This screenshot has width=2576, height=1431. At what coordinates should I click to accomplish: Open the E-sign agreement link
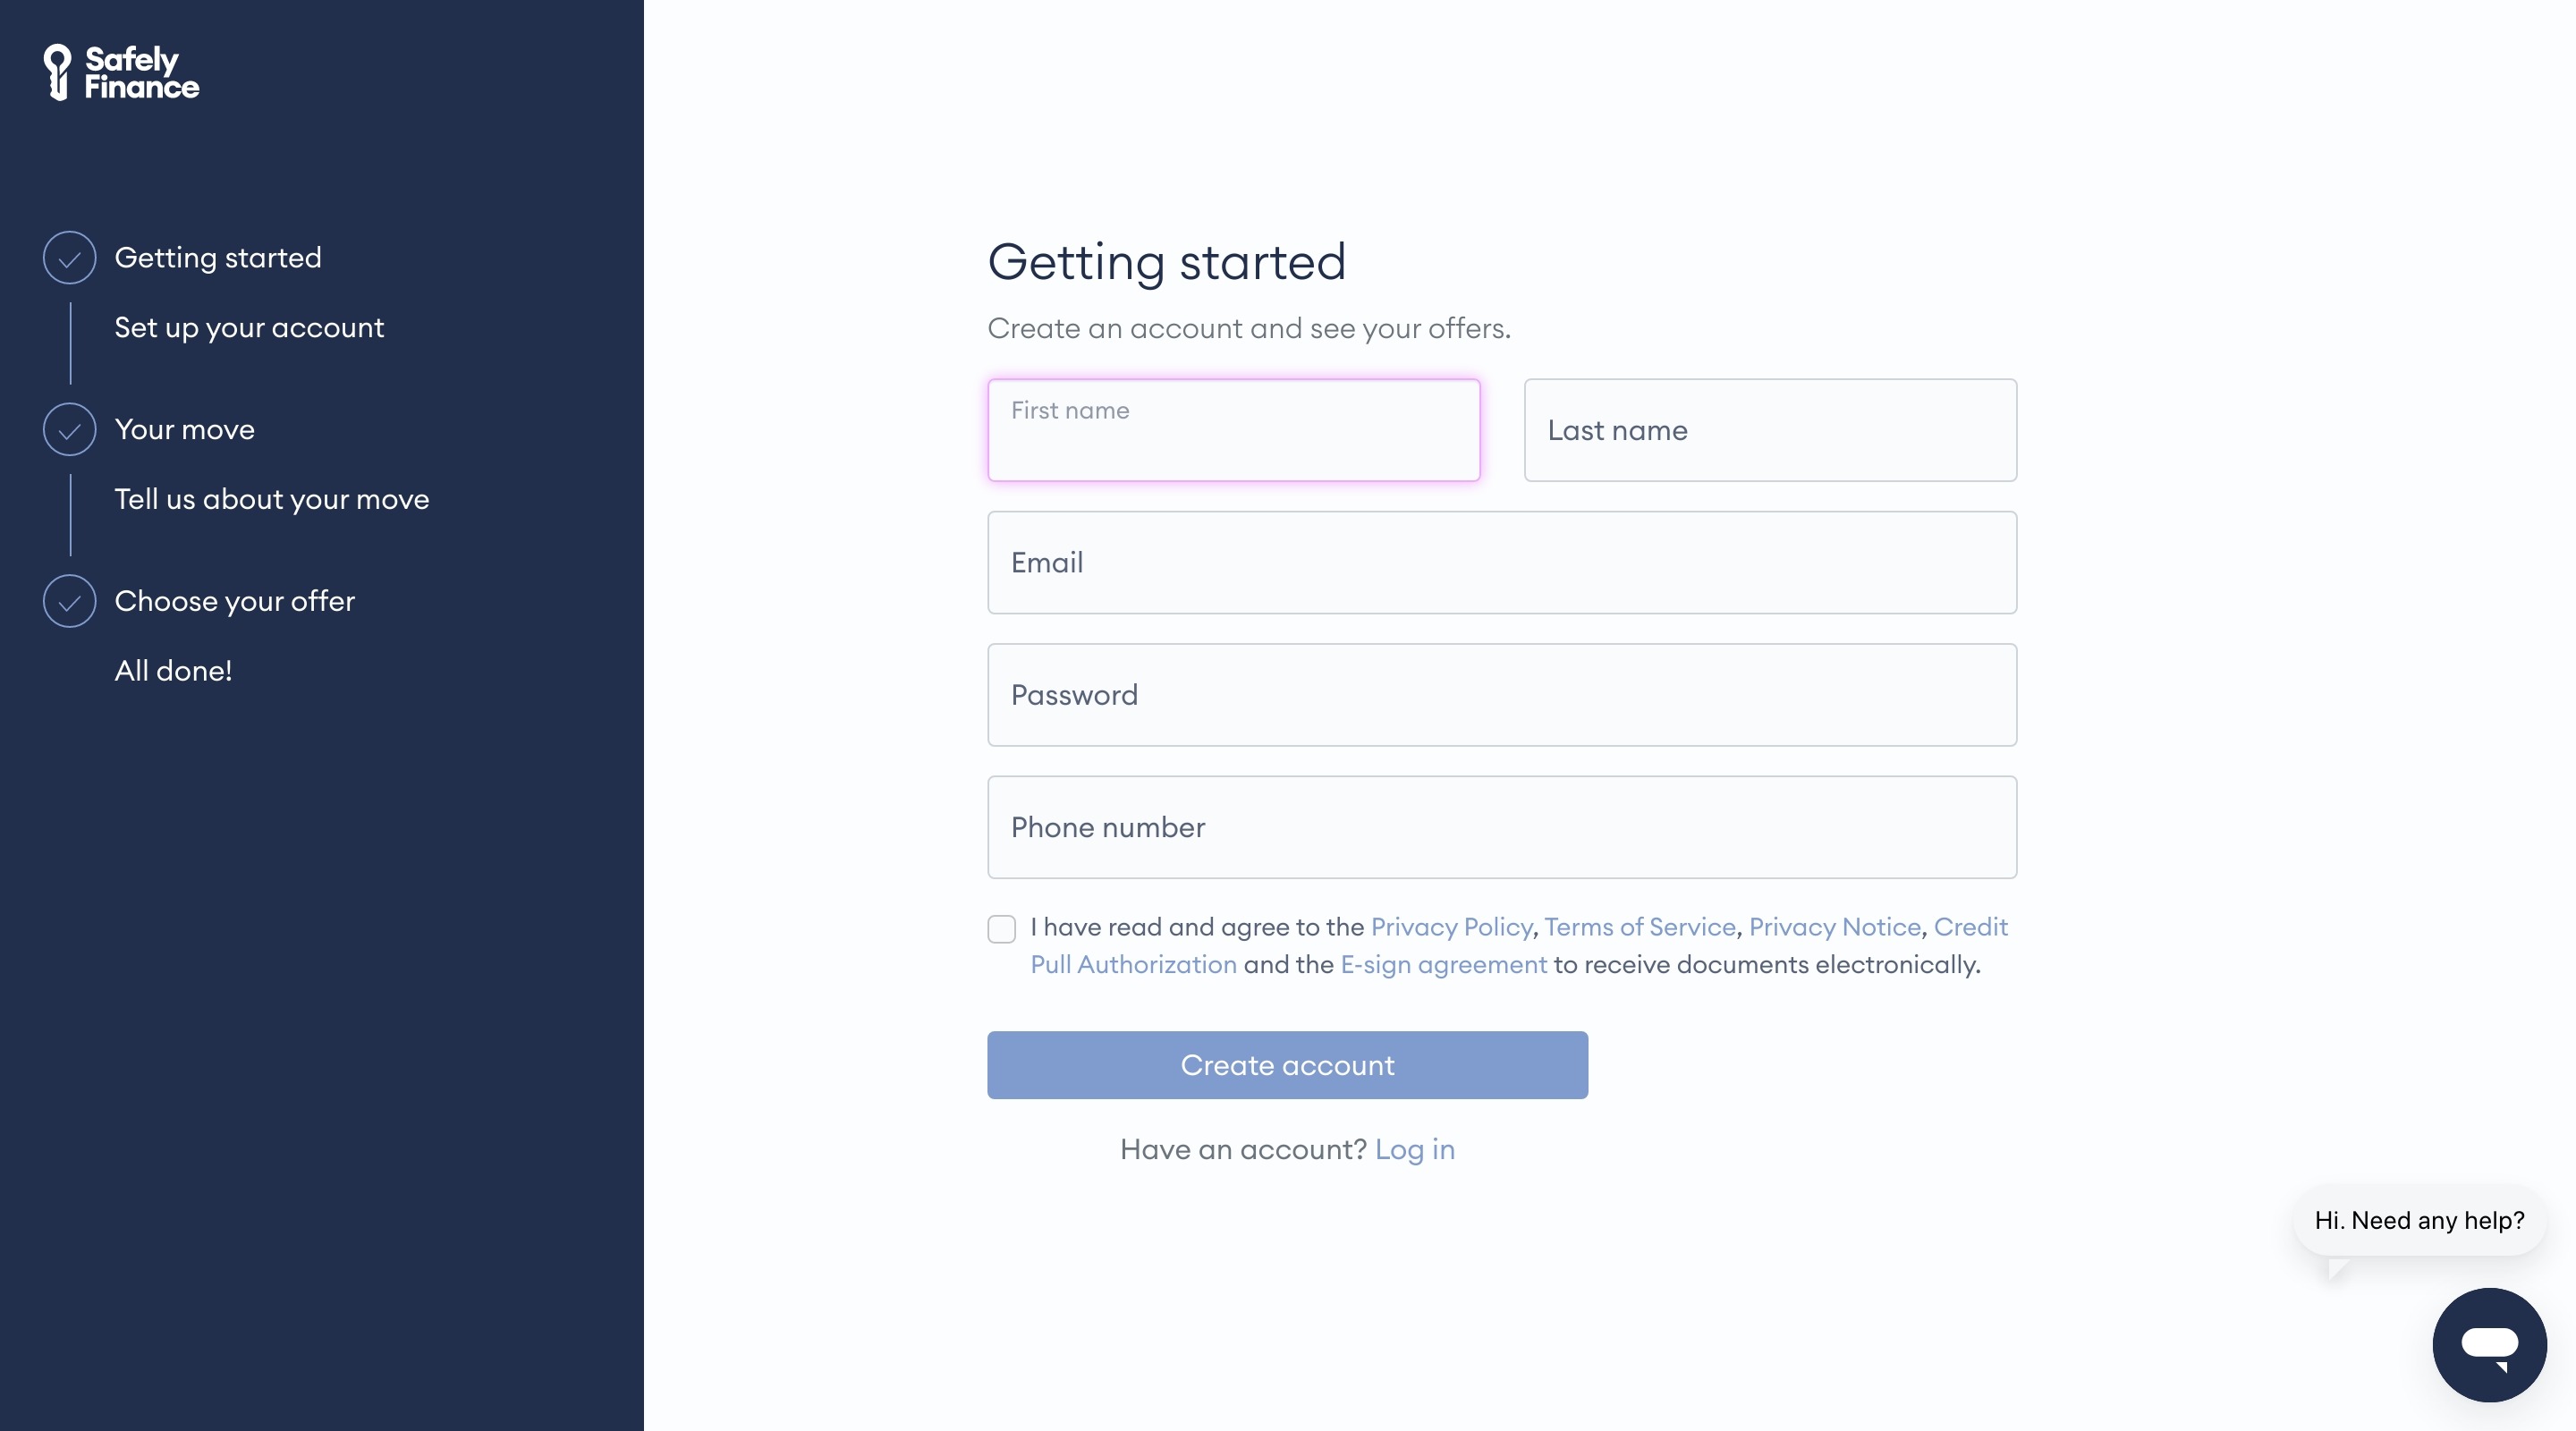tap(1443, 964)
